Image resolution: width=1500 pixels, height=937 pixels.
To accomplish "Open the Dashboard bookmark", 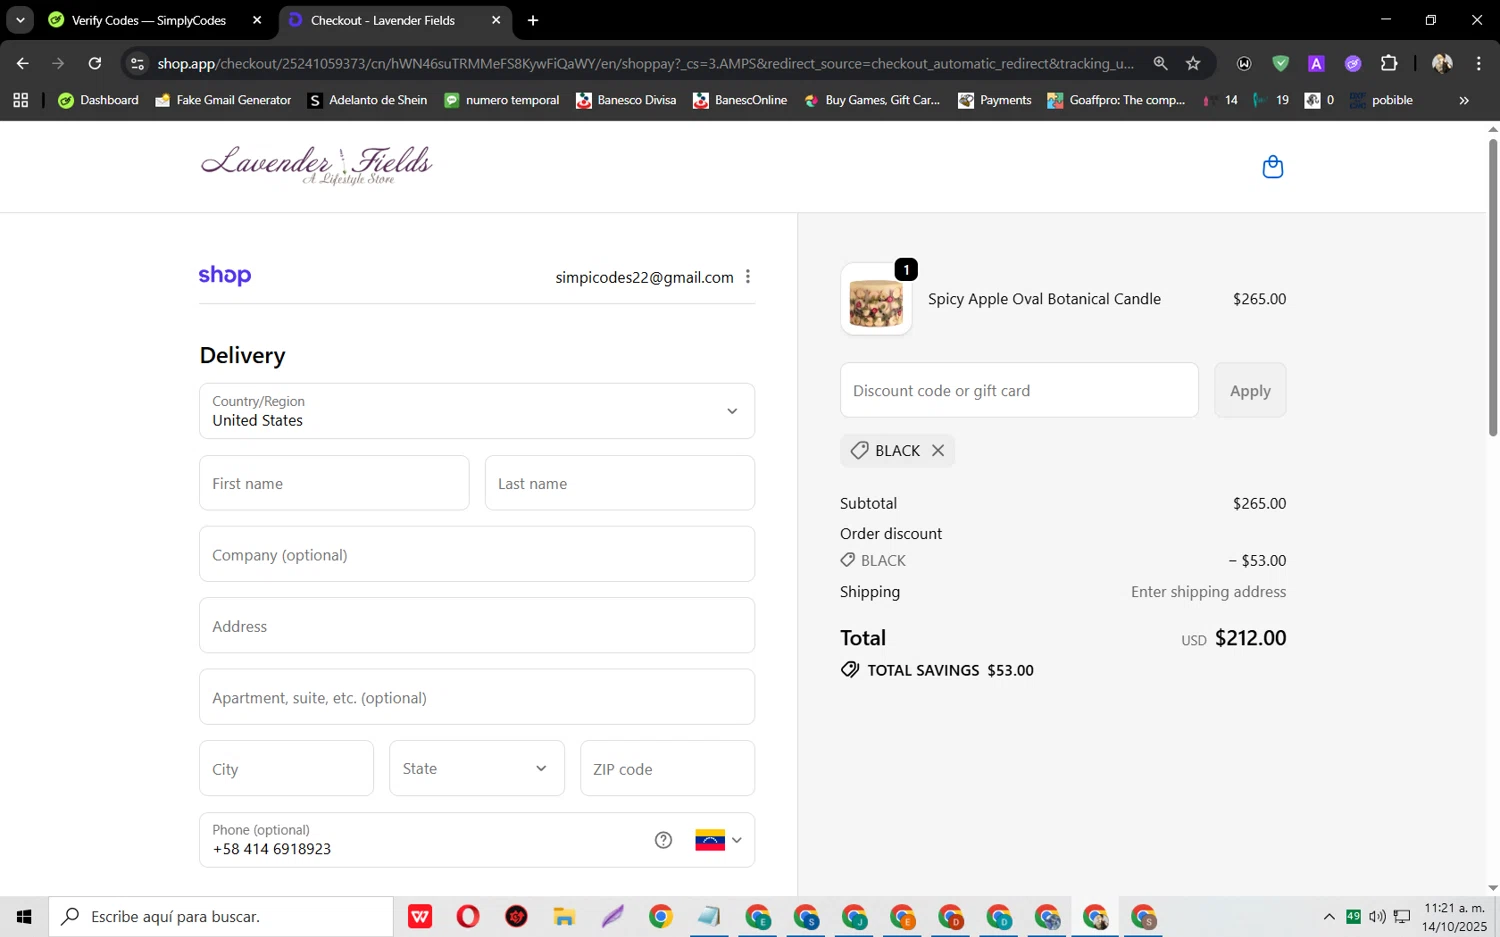I will click(x=99, y=100).
